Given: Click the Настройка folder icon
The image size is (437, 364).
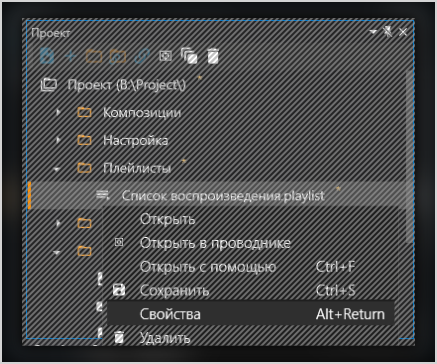Looking at the screenshot, I should click(85, 140).
